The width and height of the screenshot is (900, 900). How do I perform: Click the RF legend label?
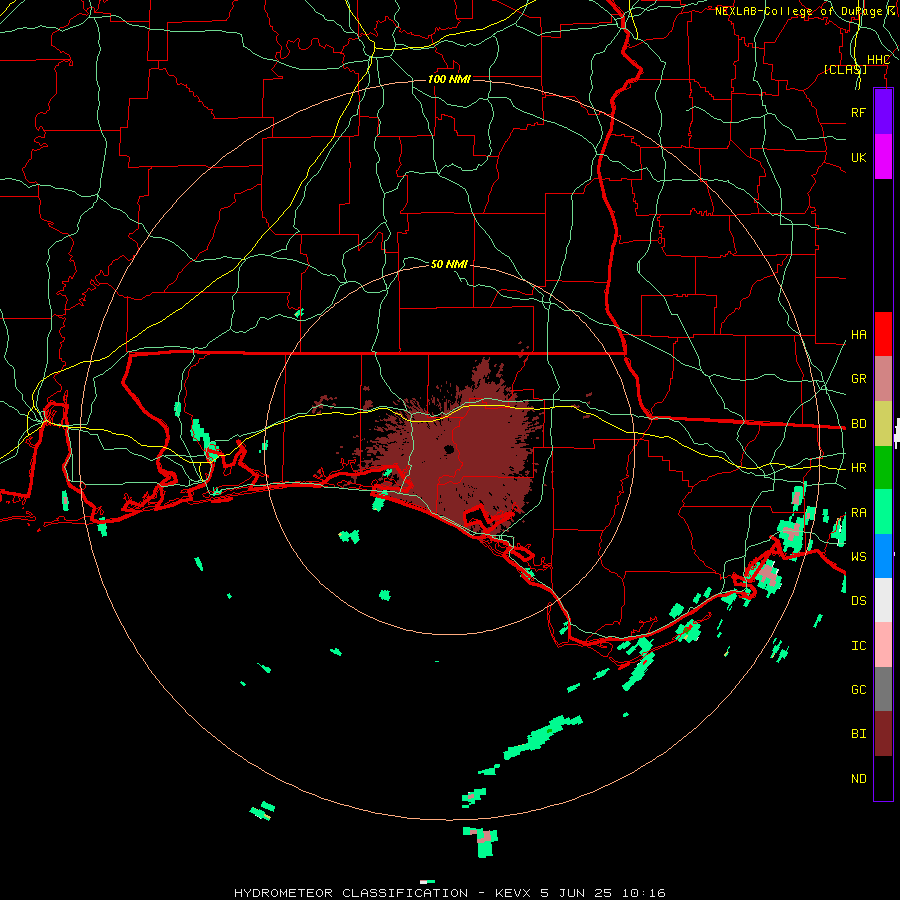[x=858, y=112]
